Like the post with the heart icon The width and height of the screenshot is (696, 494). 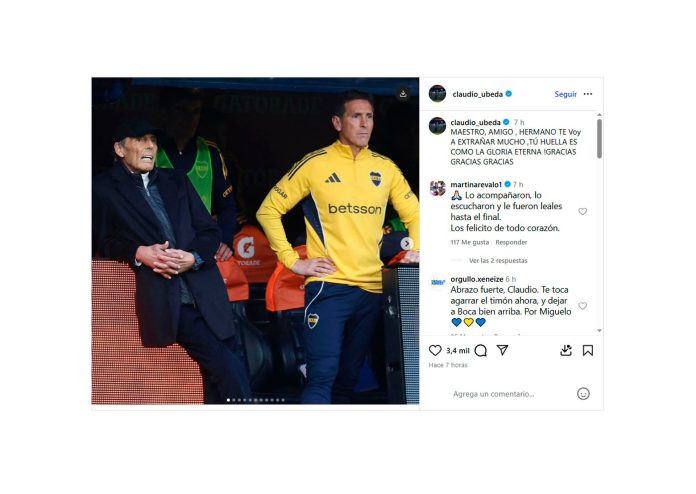435,350
